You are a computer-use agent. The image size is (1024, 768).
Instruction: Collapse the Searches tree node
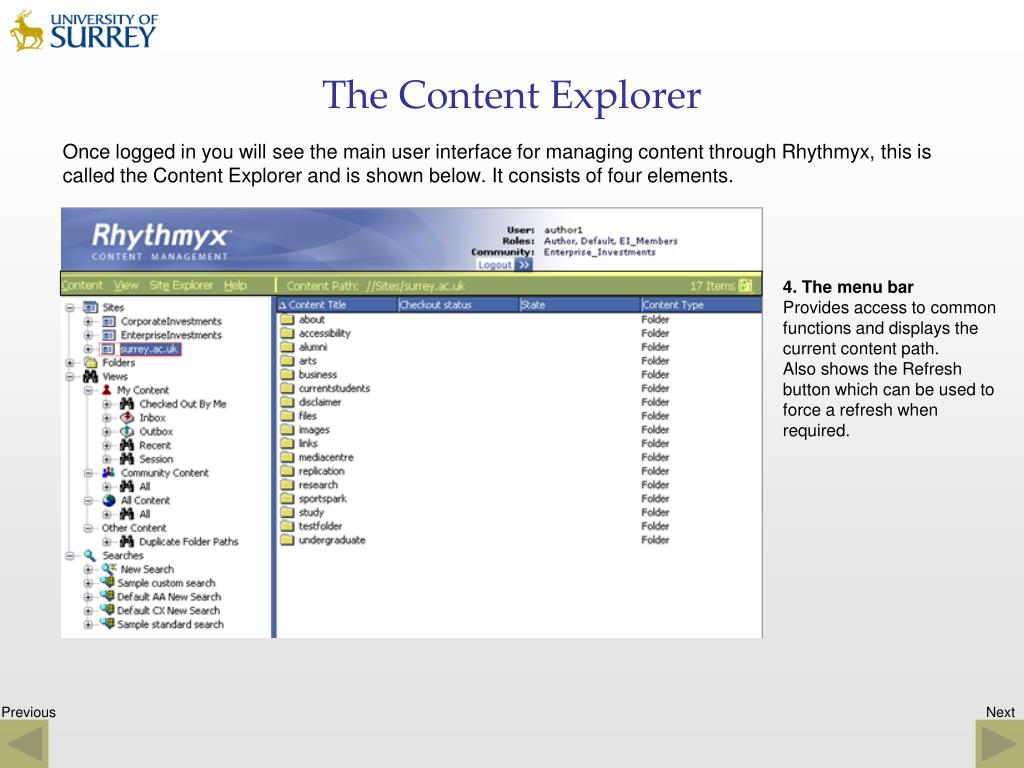pyautogui.click(x=70, y=556)
